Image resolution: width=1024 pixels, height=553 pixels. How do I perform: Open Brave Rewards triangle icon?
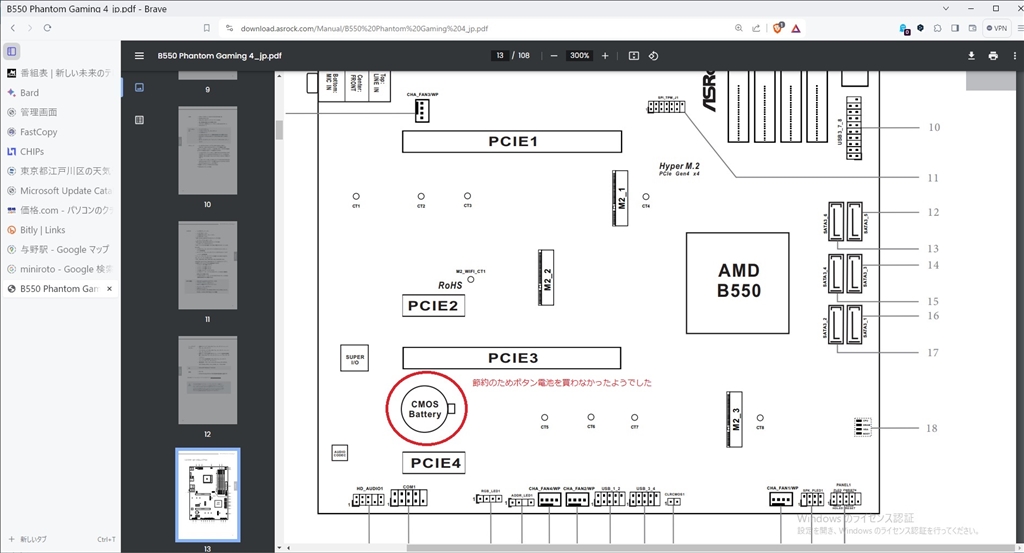[796, 28]
